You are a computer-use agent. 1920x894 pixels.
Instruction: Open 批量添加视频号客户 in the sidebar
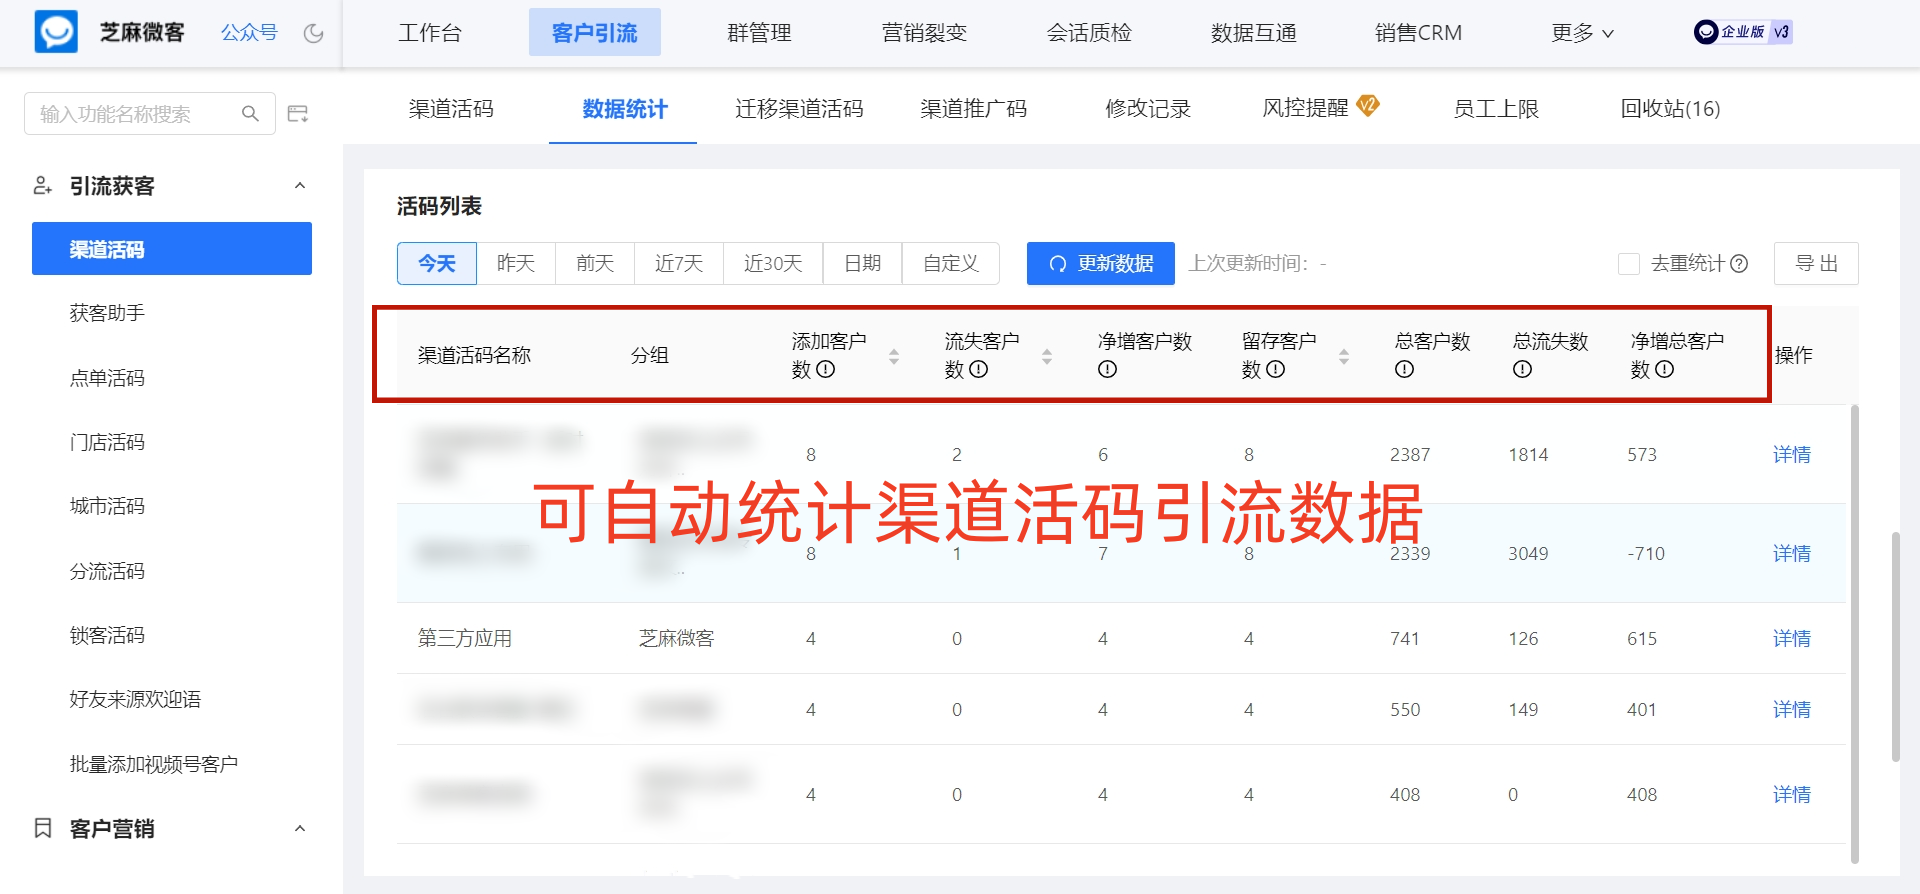tap(154, 764)
